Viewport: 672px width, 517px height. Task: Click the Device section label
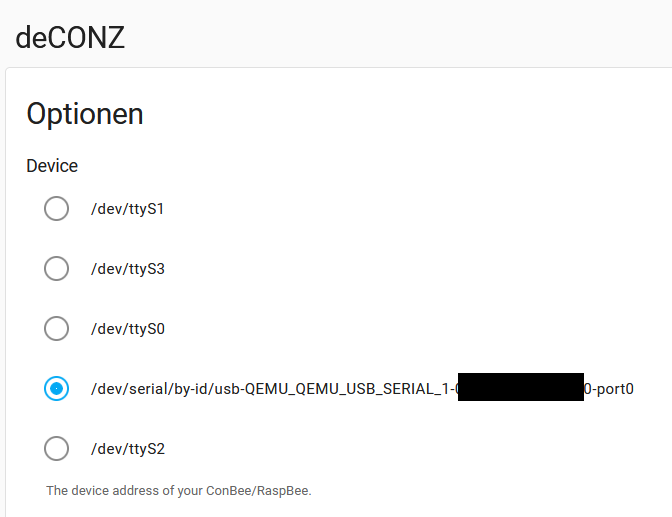tap(52, 166)
